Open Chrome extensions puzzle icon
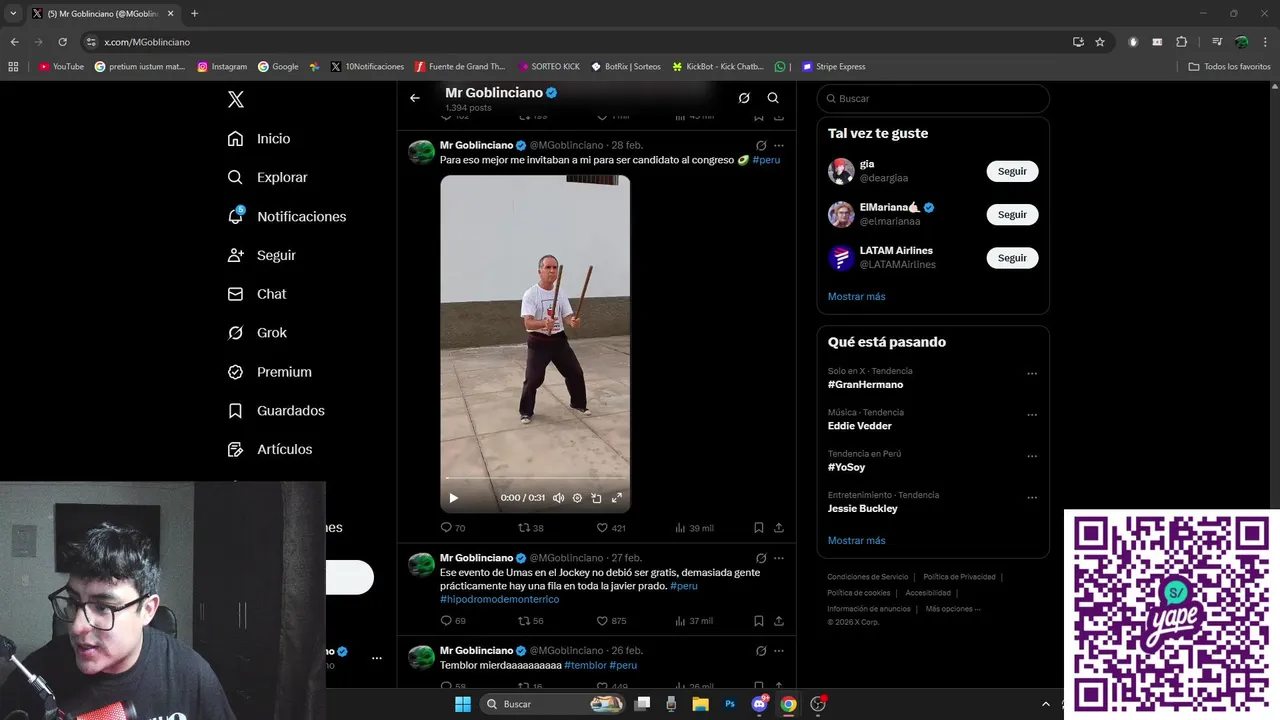Viewport: 1280px width, 720px height. pyautogui.click(x=1181, y=42)
